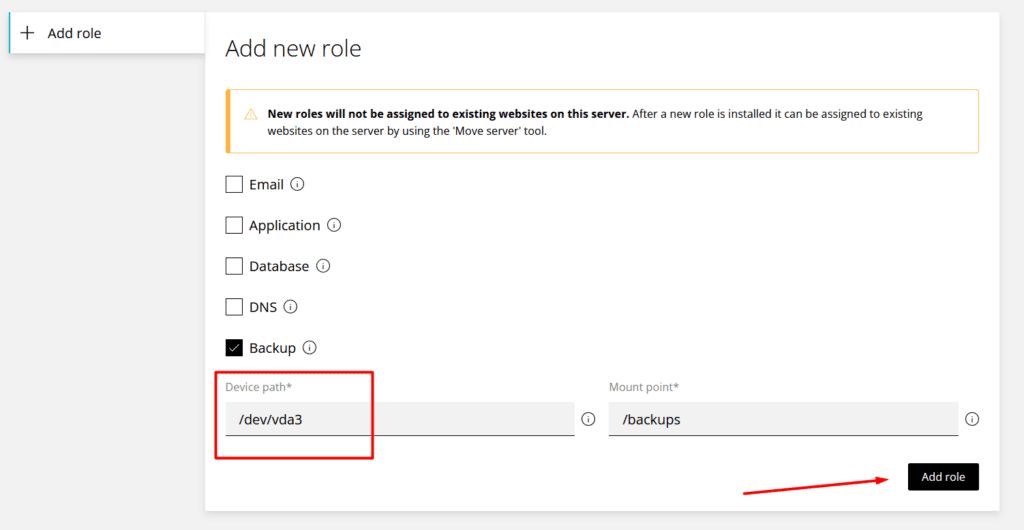Click the info icon next to Backup
Screen dimensions: 1024x530
309,348
